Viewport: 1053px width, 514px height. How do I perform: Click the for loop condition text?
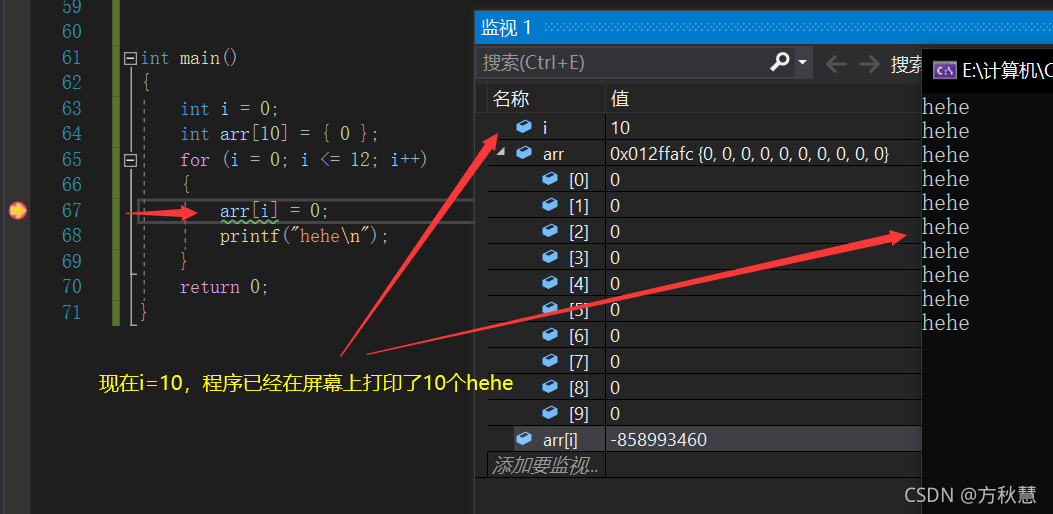325,160
